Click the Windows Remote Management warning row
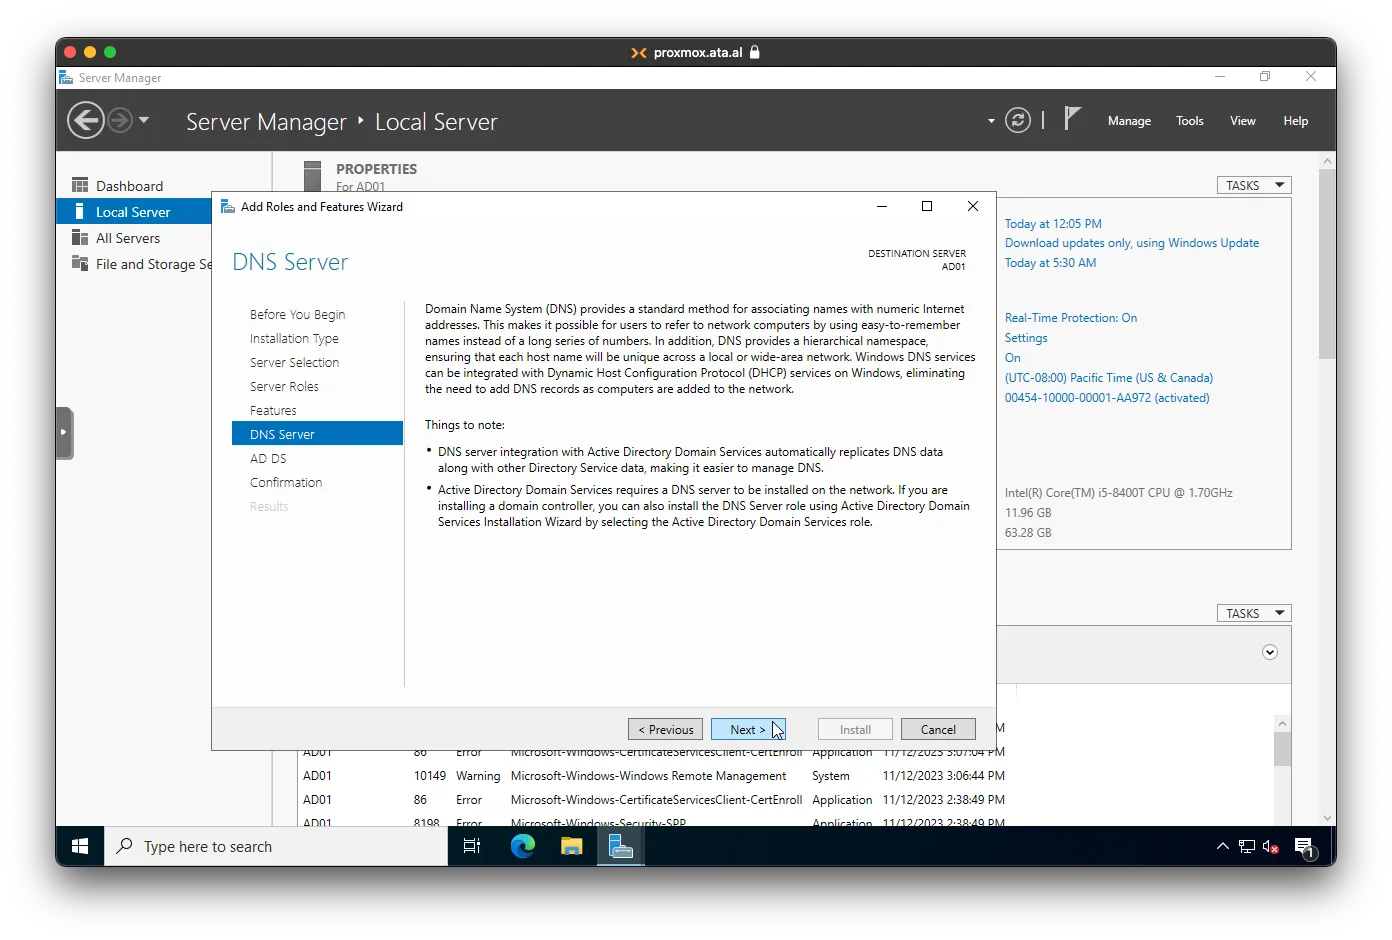 [x=654, y=776]
